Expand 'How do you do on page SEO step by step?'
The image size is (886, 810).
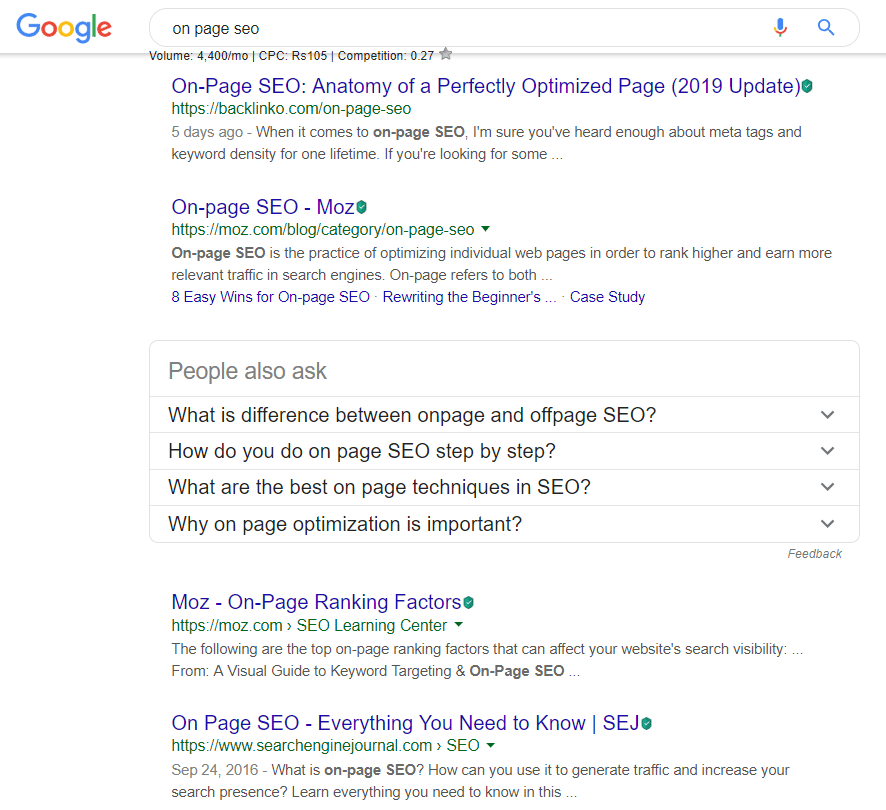pos(504,451)
